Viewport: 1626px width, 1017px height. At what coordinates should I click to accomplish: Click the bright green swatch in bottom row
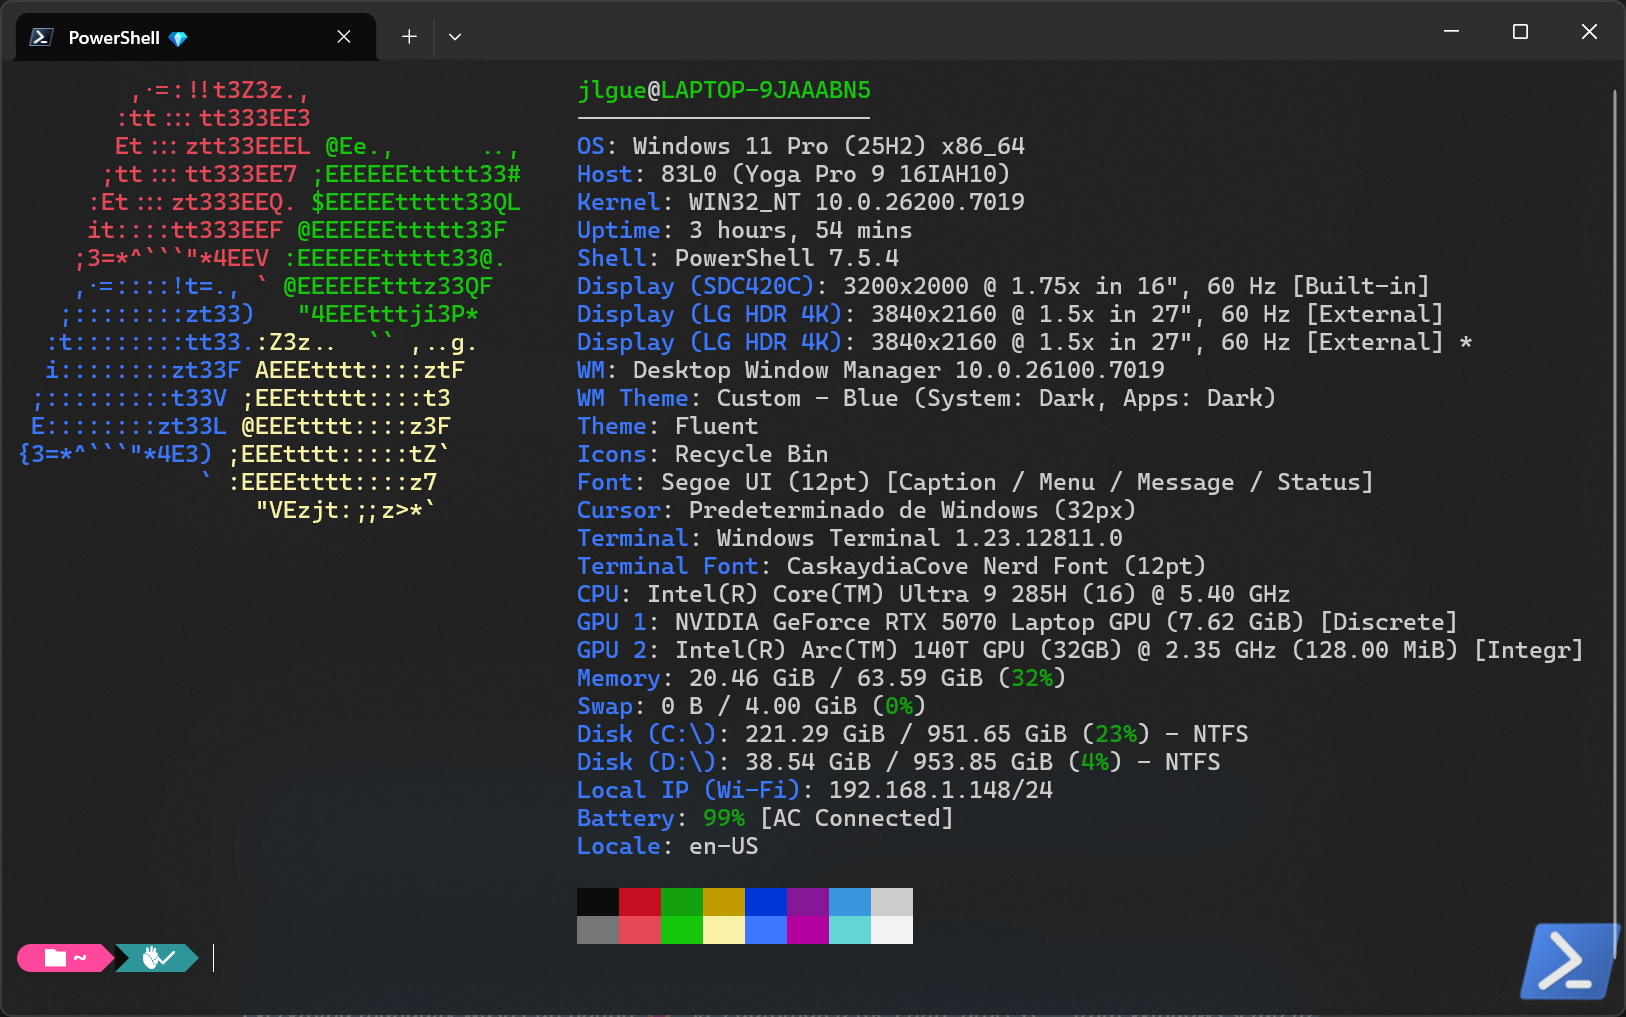pyautogui.click(x=681, y=930)
